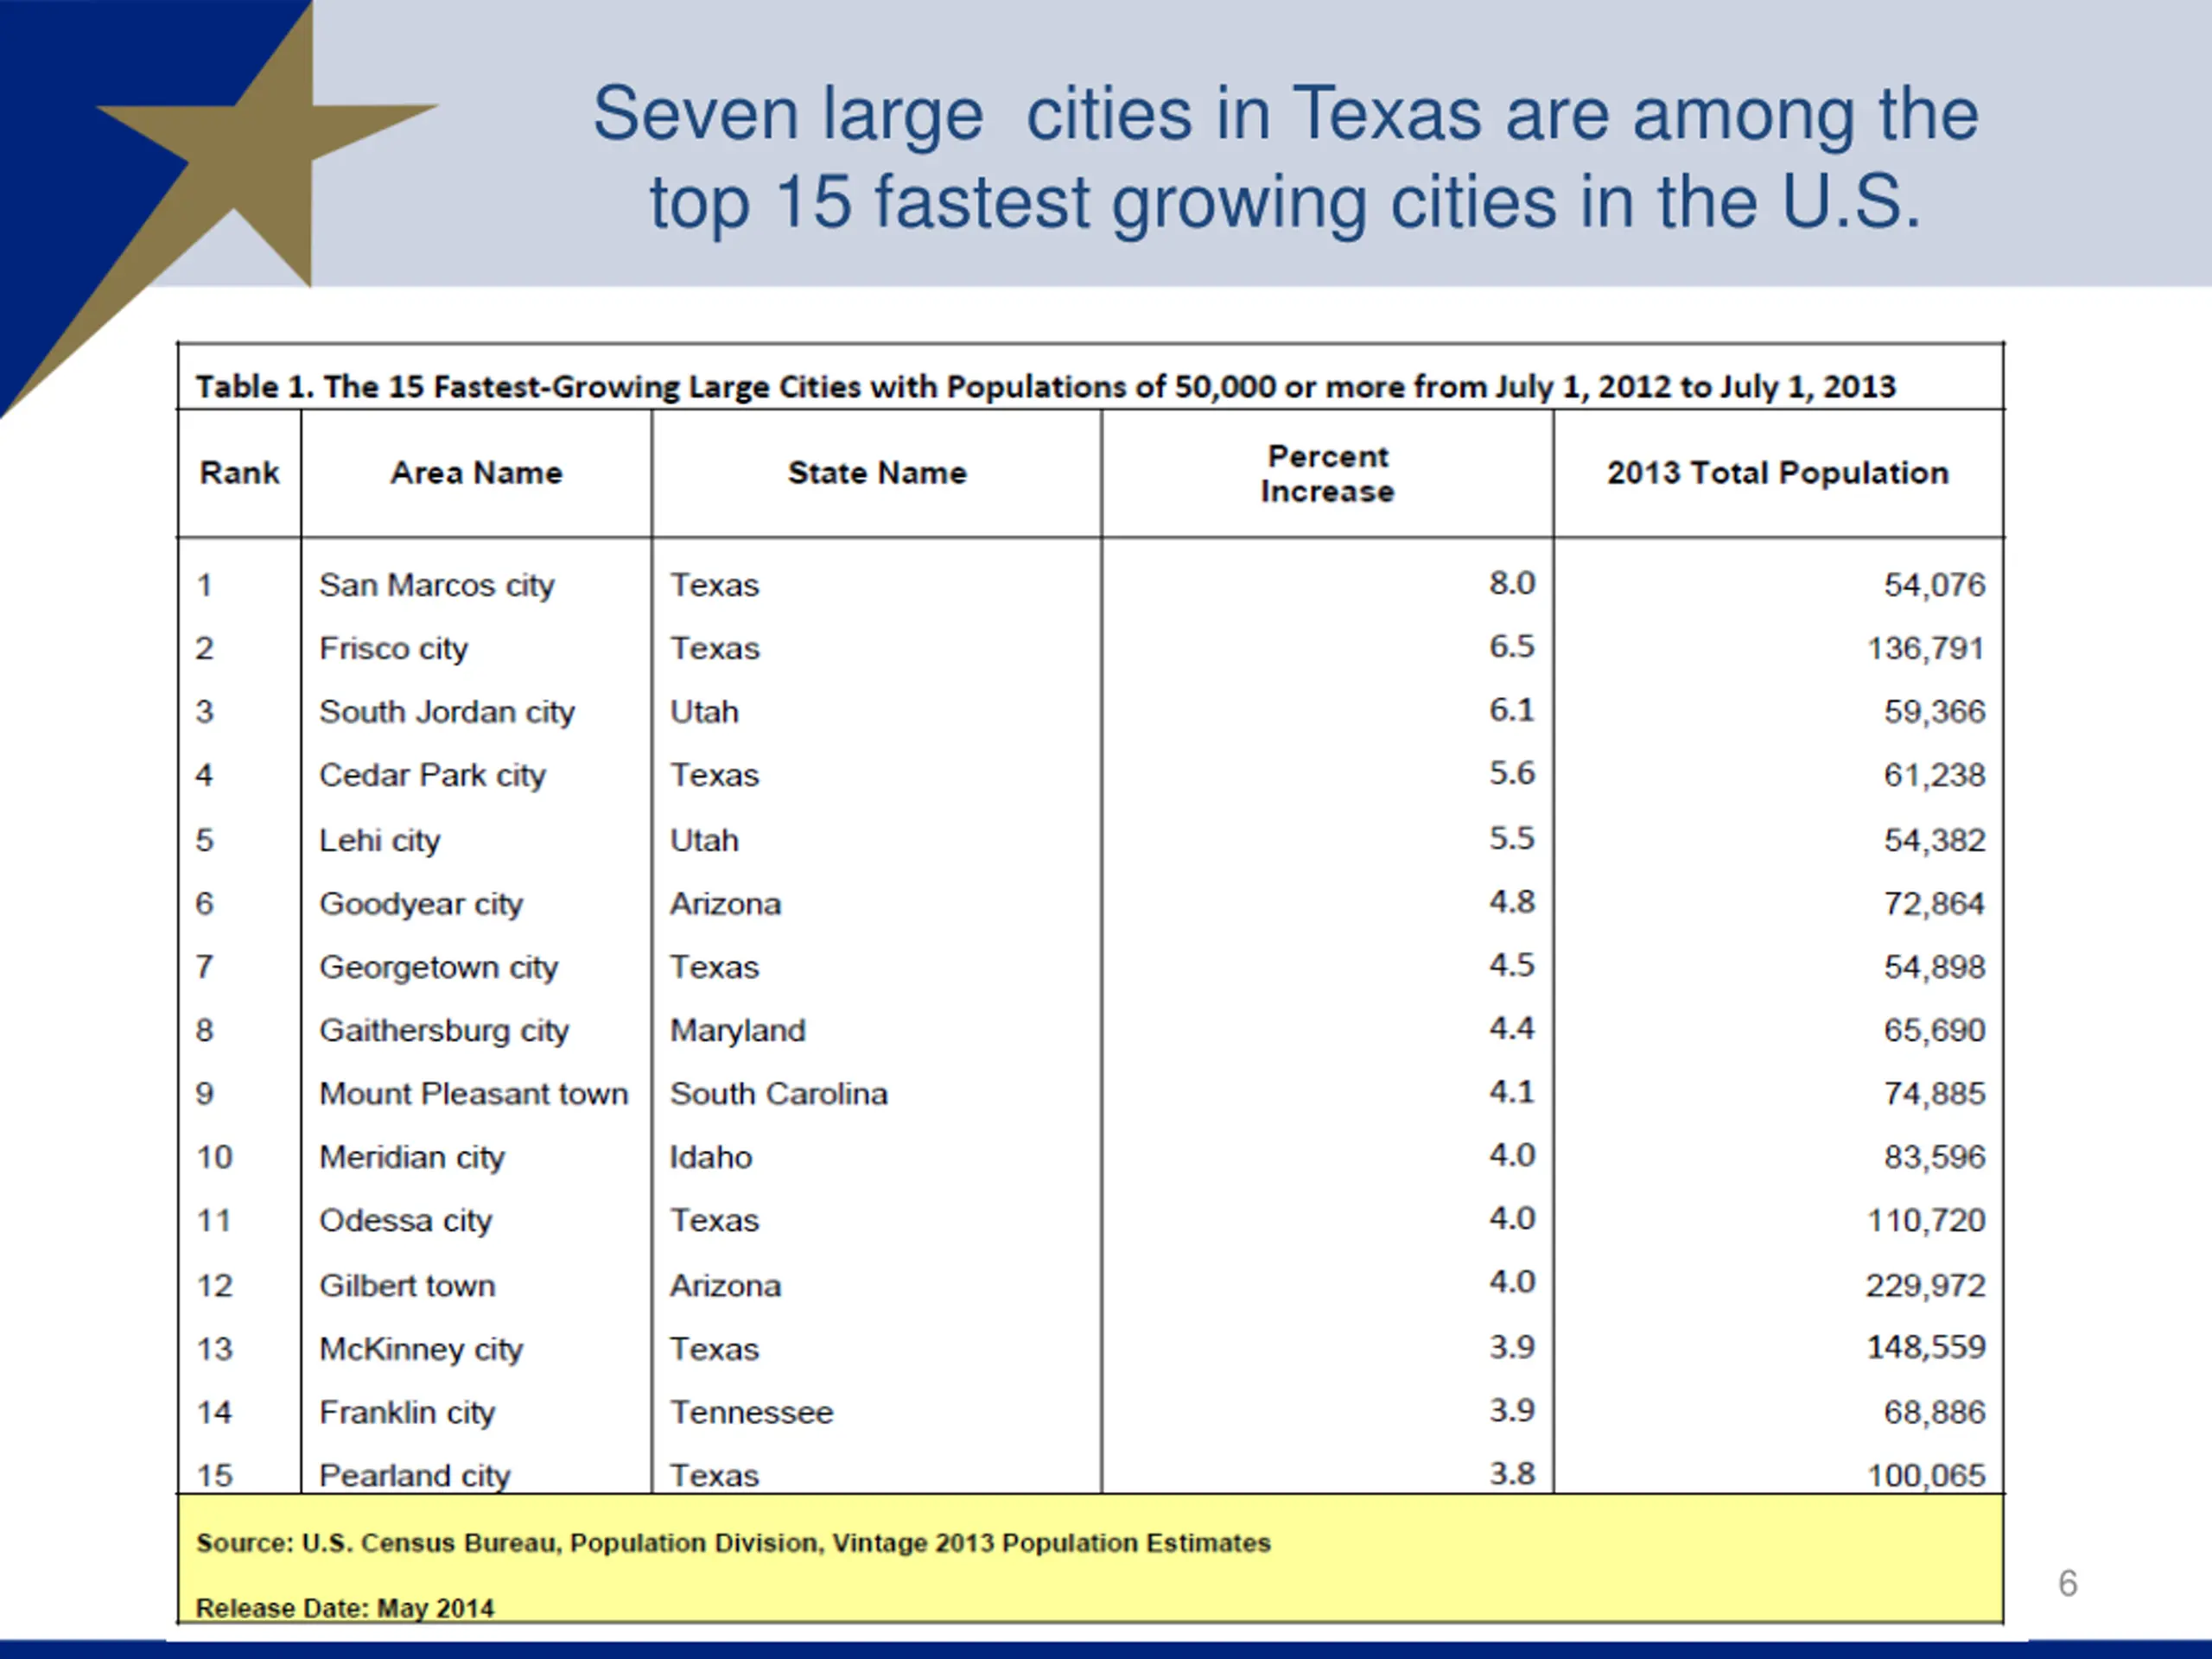Screen dimensions: 2212x1659
Task: Click the U.S. Census Bureau source line
Action: (x=733, y=1543)
